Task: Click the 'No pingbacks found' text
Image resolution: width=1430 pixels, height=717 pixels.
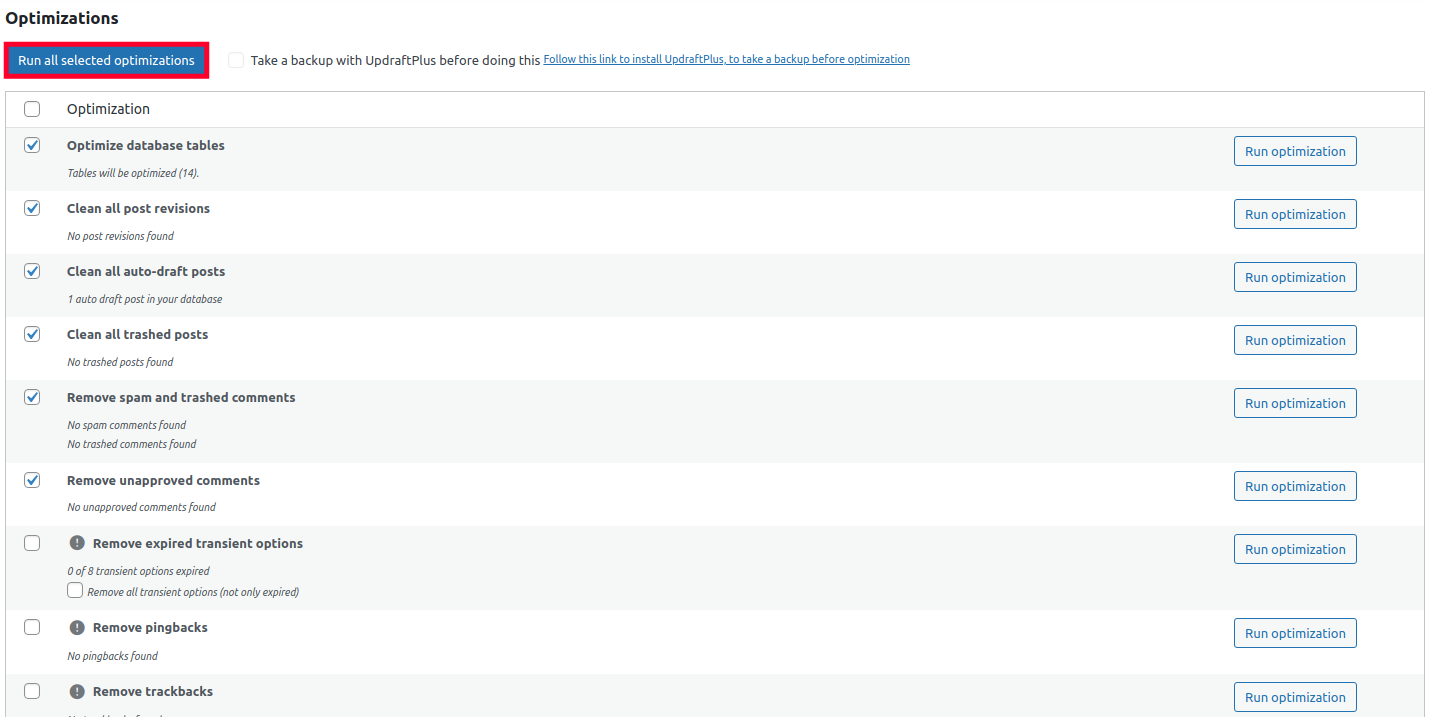Action: pyautogui.click(x=112, y=656)
